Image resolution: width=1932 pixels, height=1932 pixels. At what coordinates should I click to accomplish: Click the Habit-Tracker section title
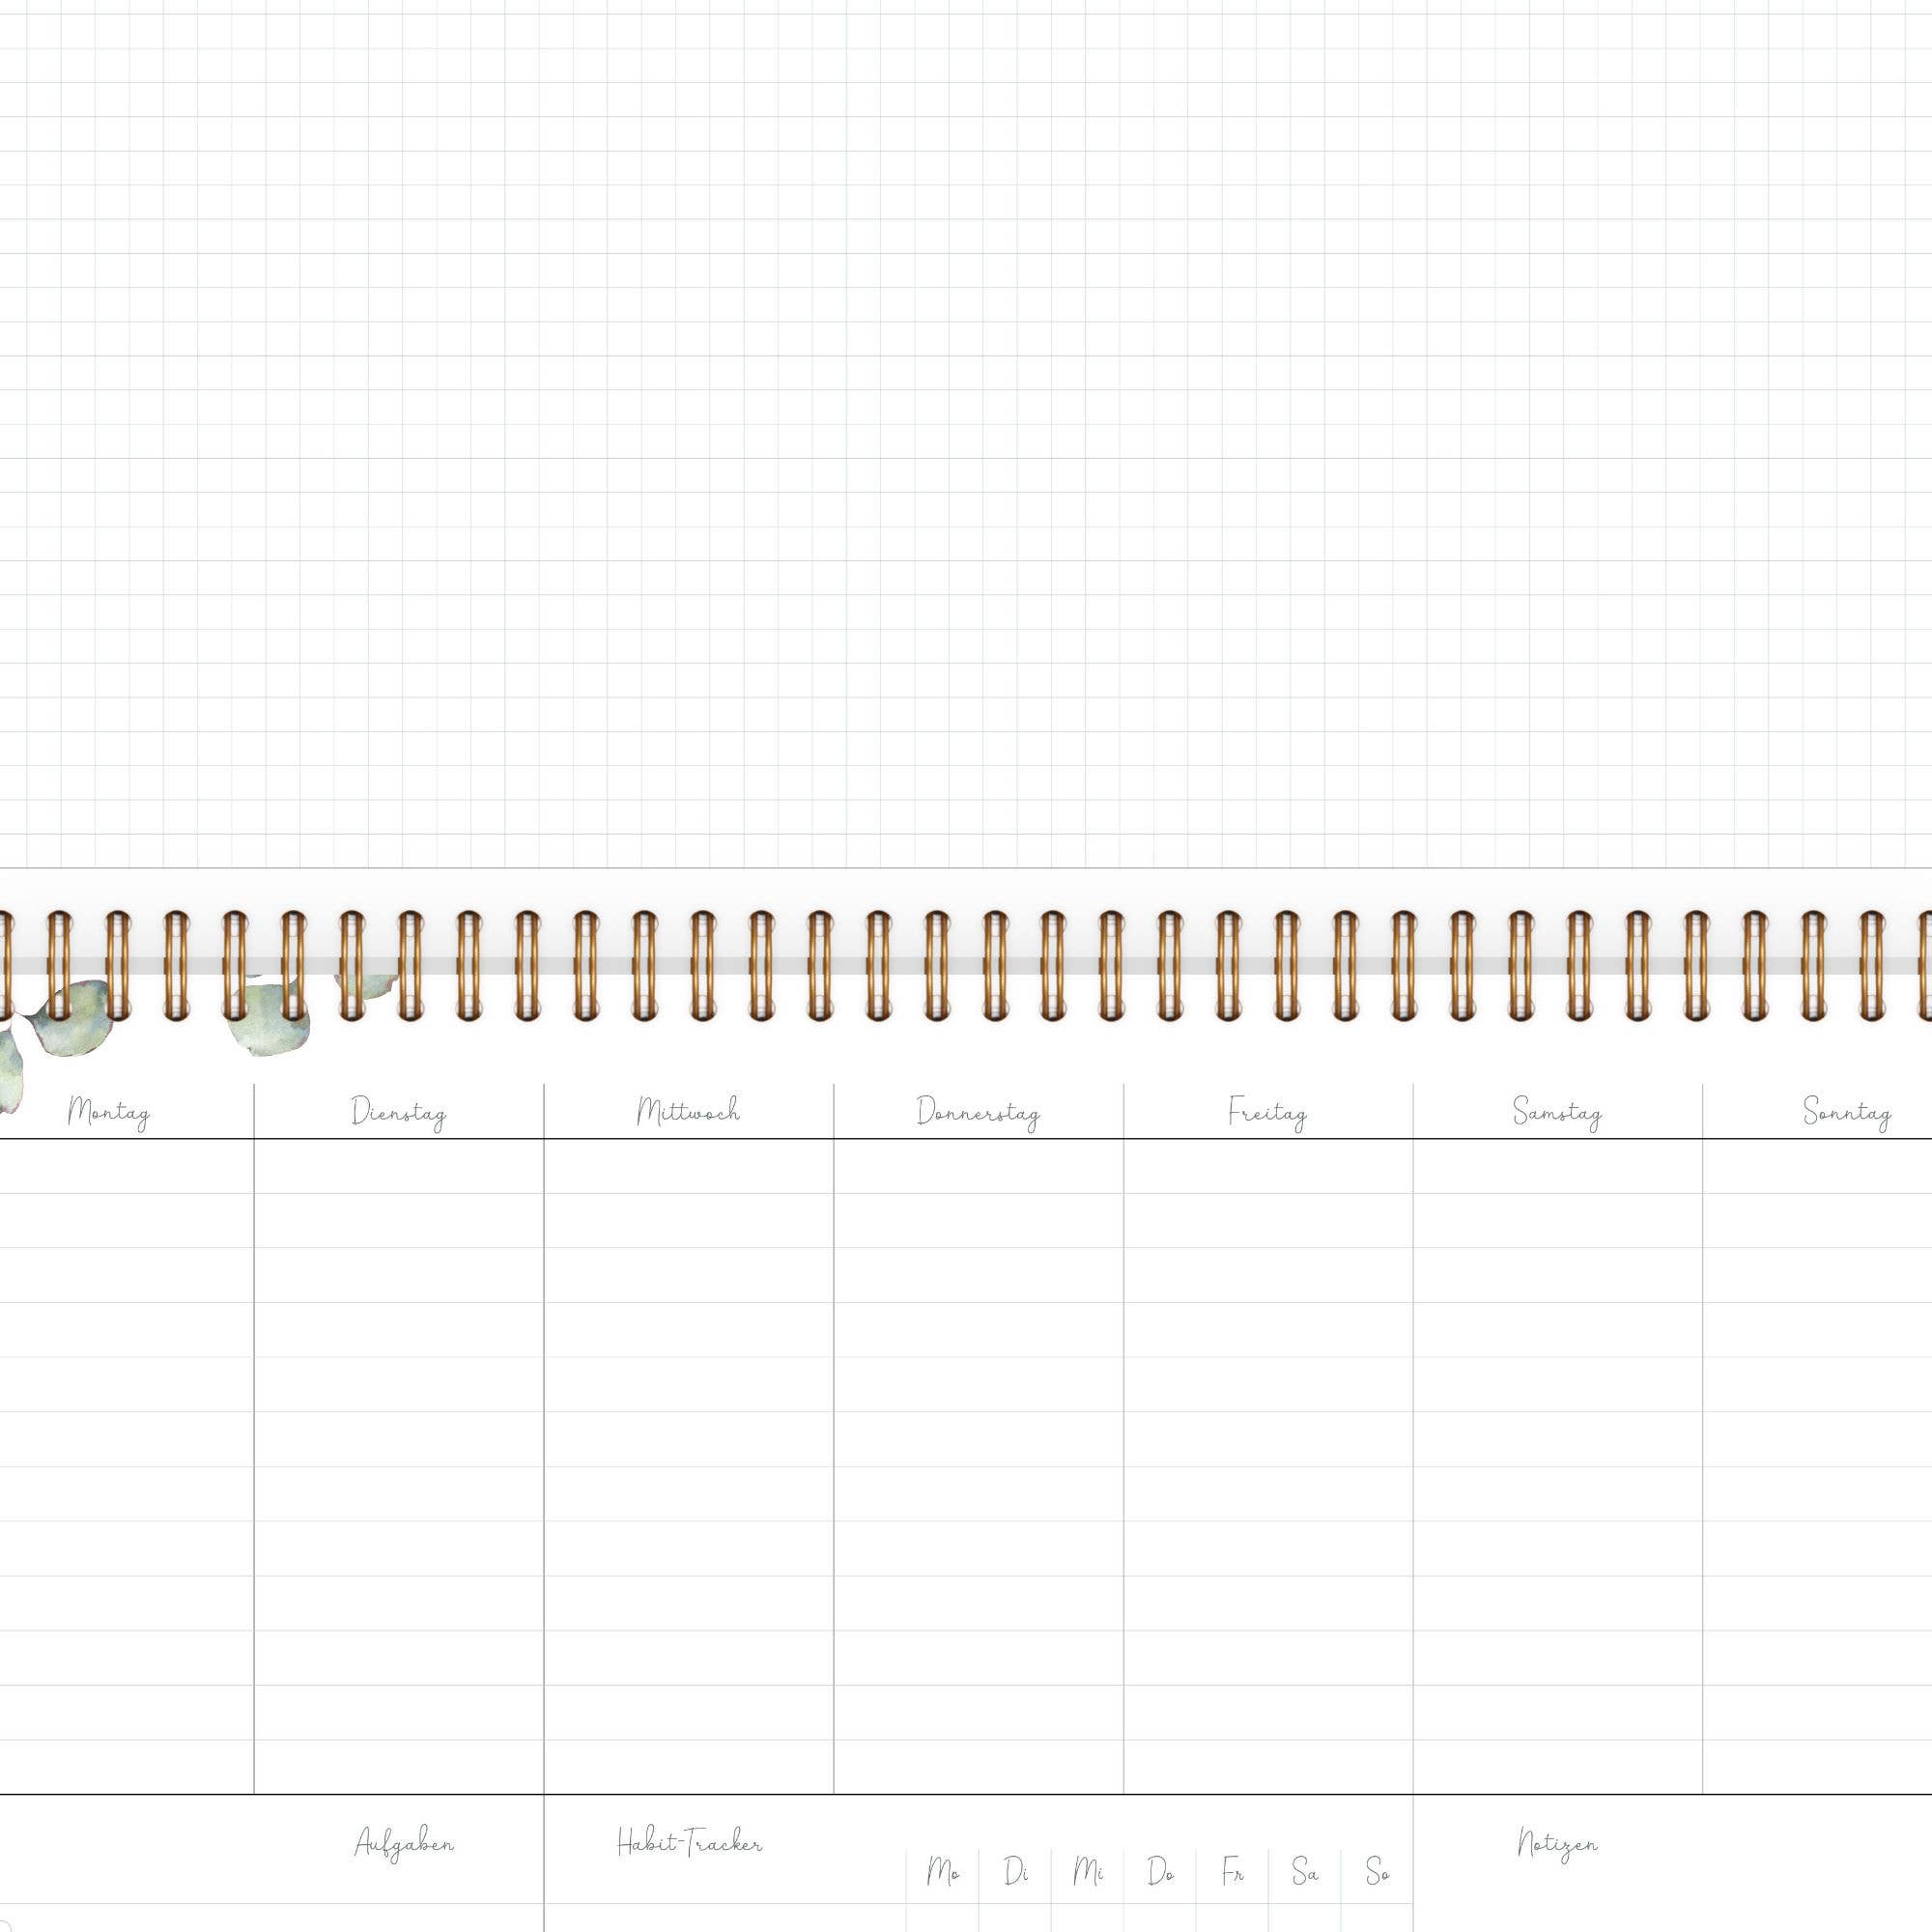689,1842
